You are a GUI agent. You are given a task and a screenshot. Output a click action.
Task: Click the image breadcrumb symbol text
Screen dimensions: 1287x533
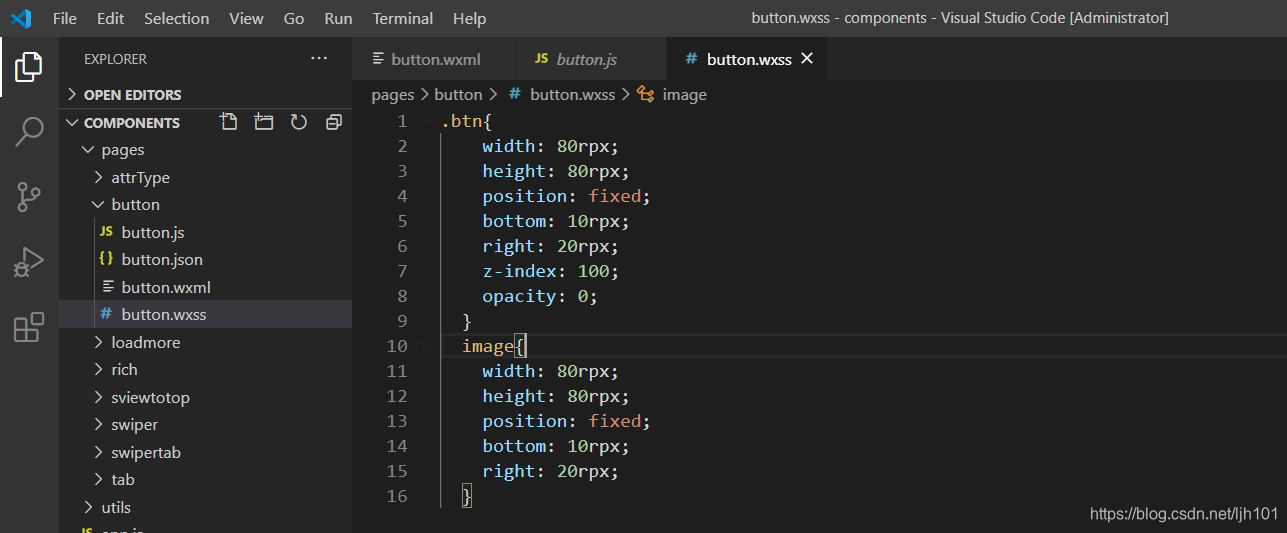click(684, 94)
